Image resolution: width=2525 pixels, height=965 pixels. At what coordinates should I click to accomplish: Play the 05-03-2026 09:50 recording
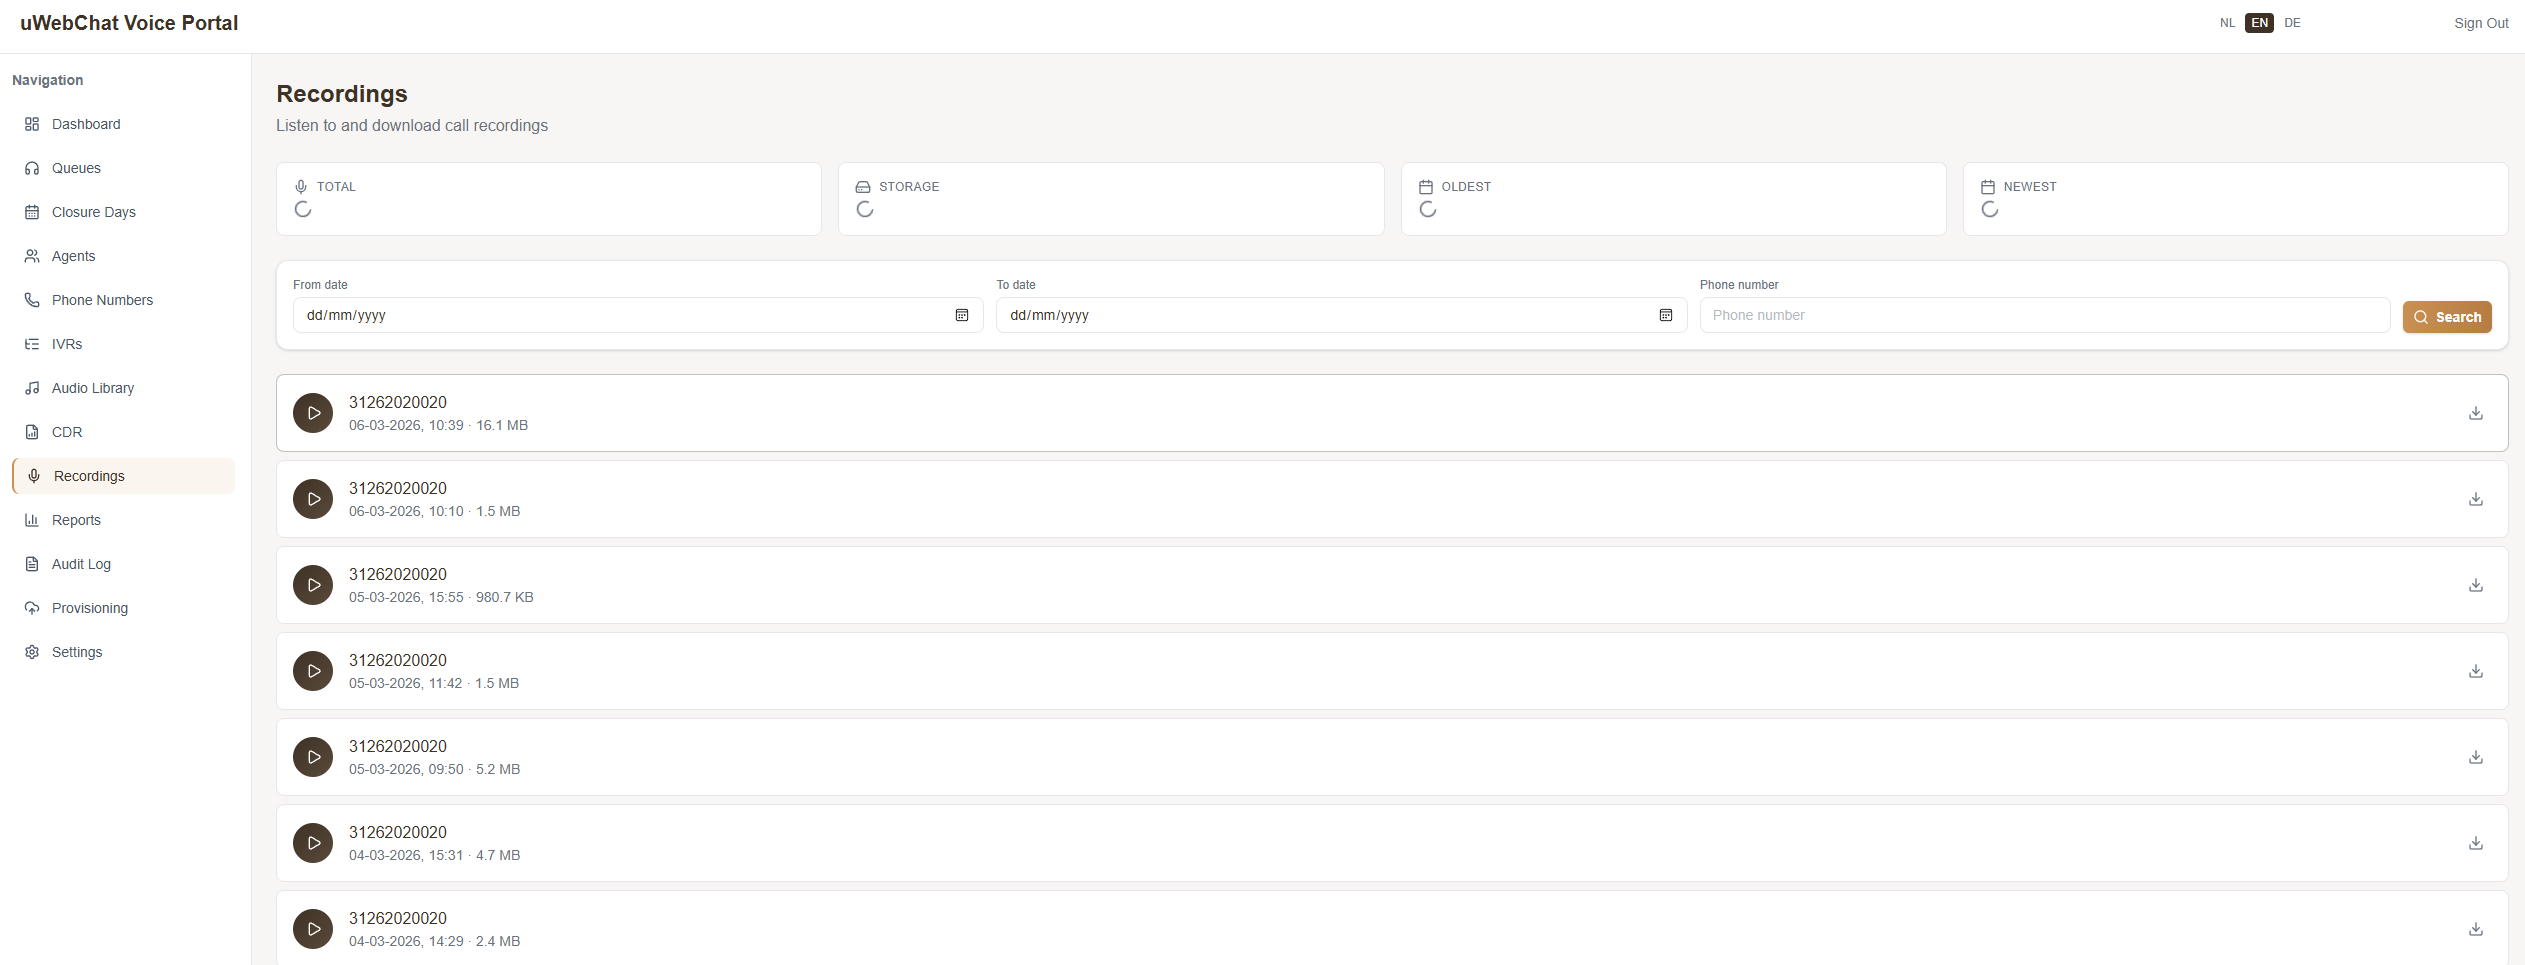pos(313,757)
